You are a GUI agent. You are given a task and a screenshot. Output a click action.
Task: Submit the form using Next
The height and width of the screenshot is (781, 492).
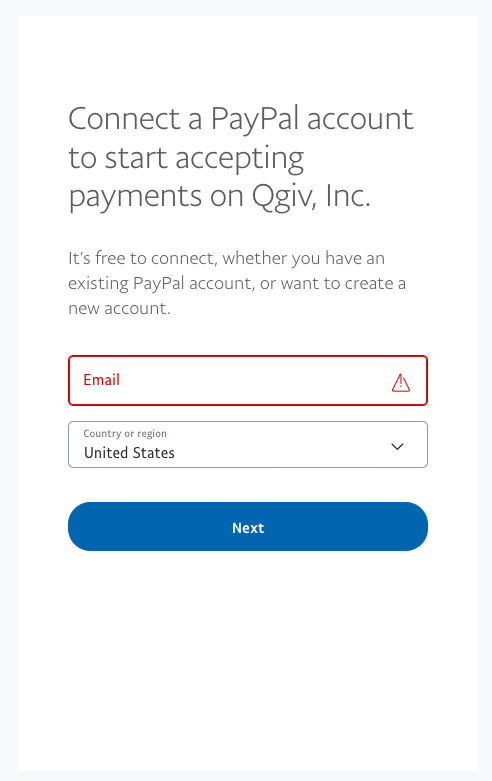pyautogui.click(x=248, y=526)
